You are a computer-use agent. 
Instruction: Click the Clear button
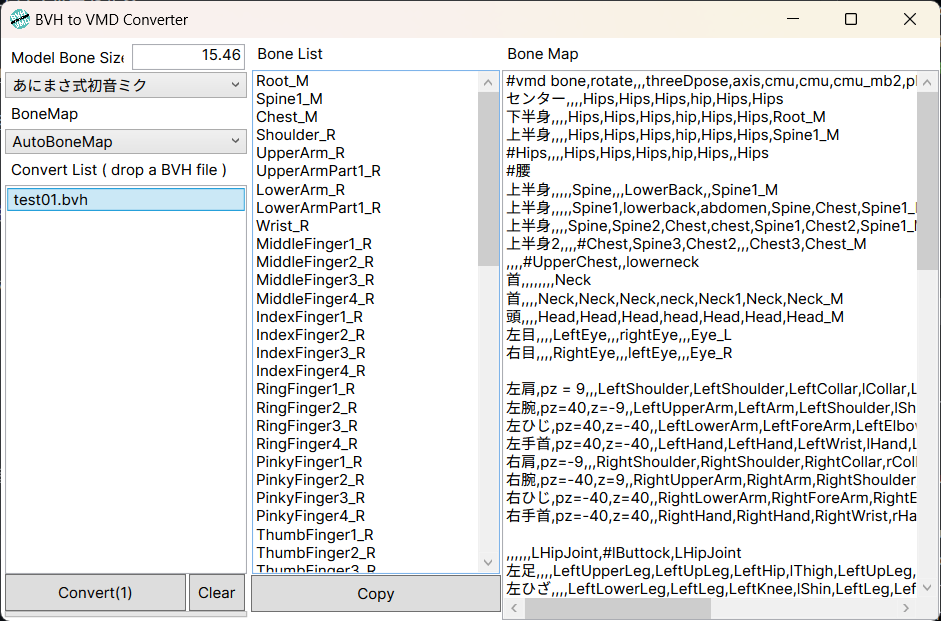216,593
